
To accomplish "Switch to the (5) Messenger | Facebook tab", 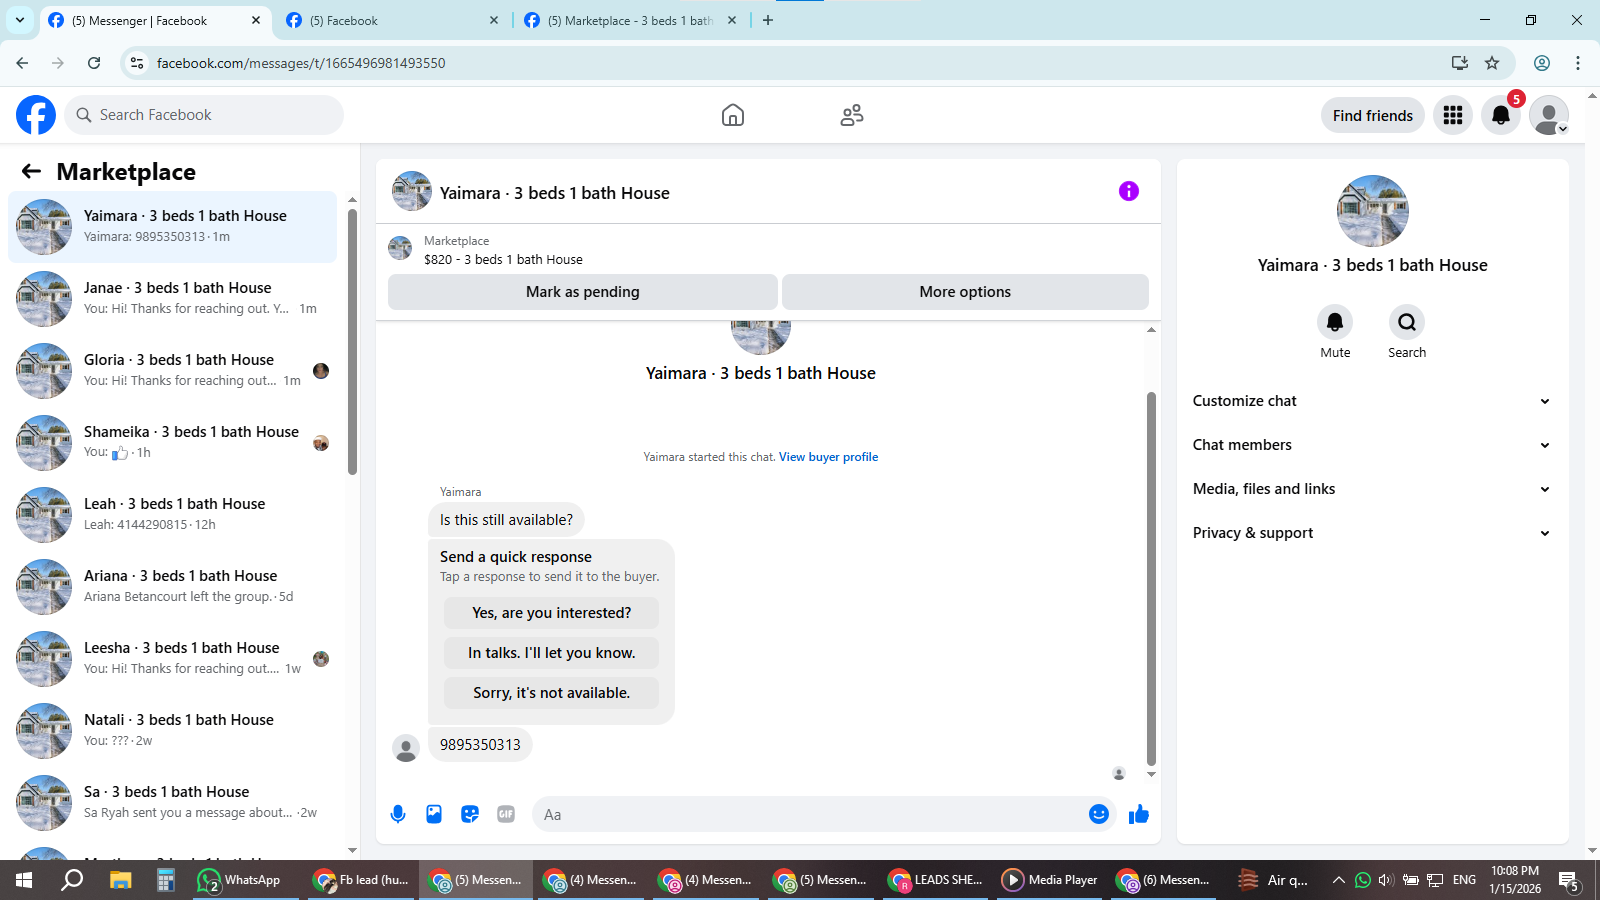I will [x=155, y=20].
